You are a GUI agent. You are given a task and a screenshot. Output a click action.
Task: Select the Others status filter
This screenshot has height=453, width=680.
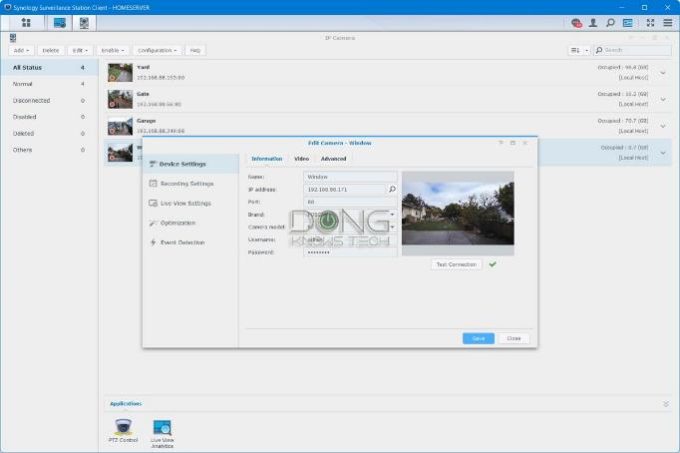(49, 150)
